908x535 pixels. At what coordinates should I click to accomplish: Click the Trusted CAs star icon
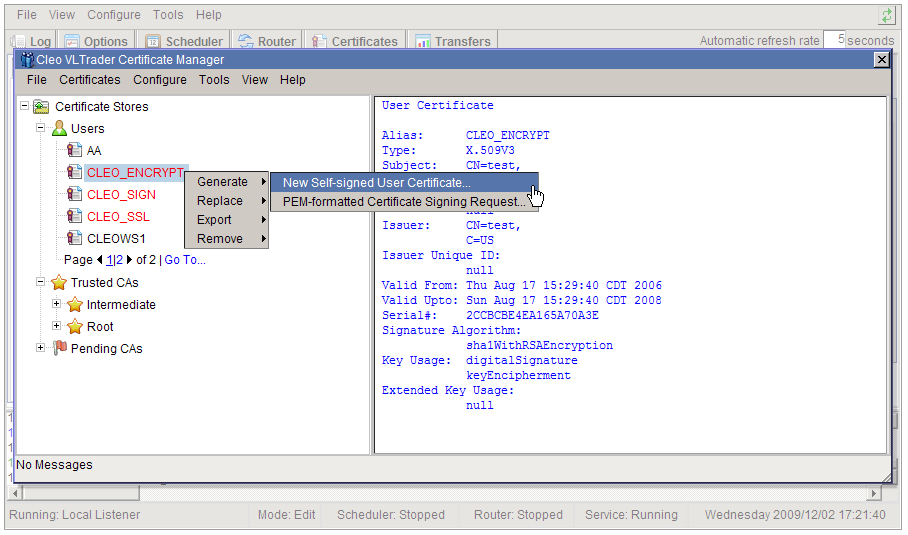pos(59,283)
